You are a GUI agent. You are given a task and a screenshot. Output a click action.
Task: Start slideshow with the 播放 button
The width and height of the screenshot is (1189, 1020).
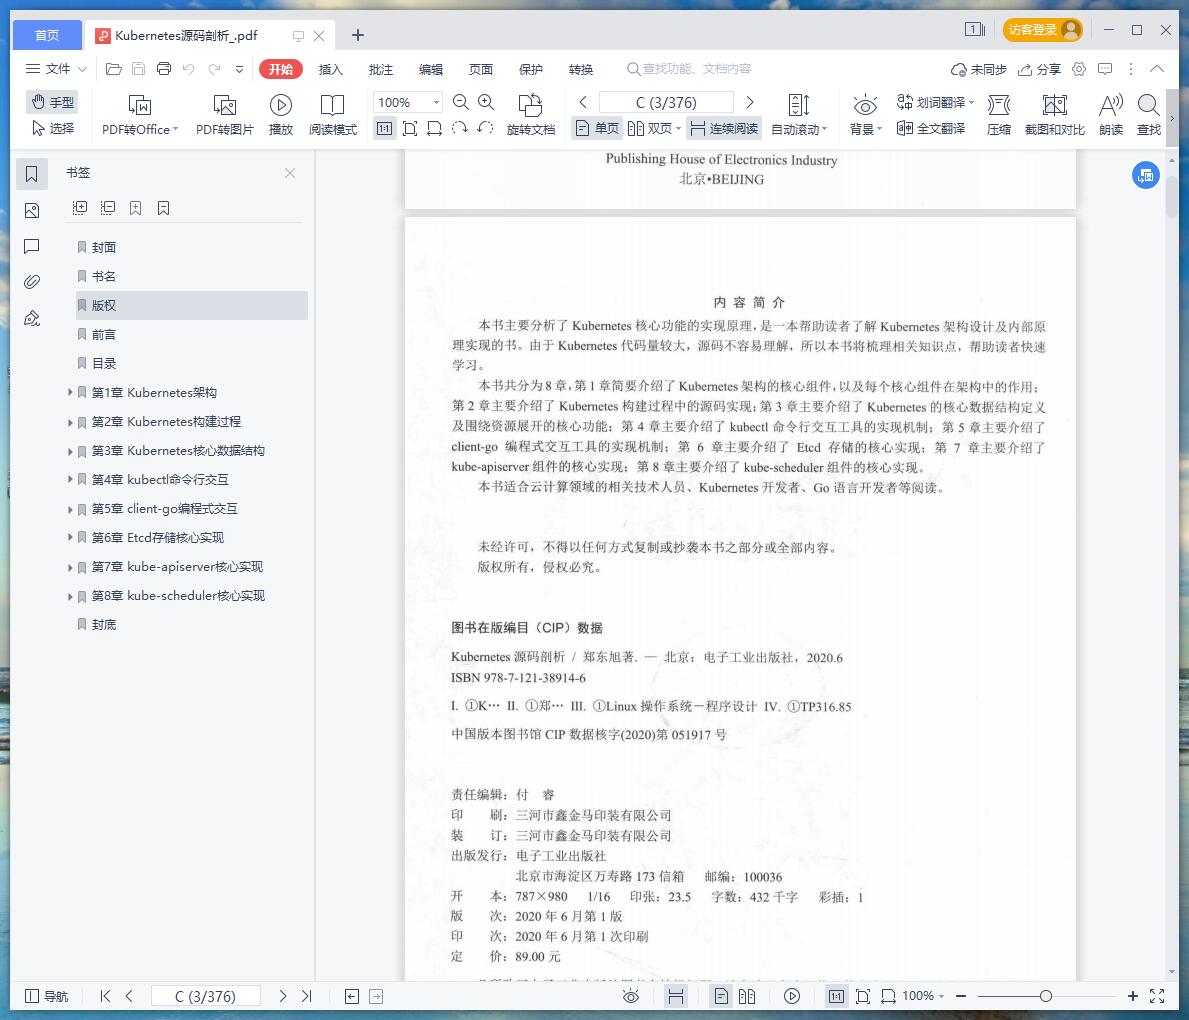281,115
